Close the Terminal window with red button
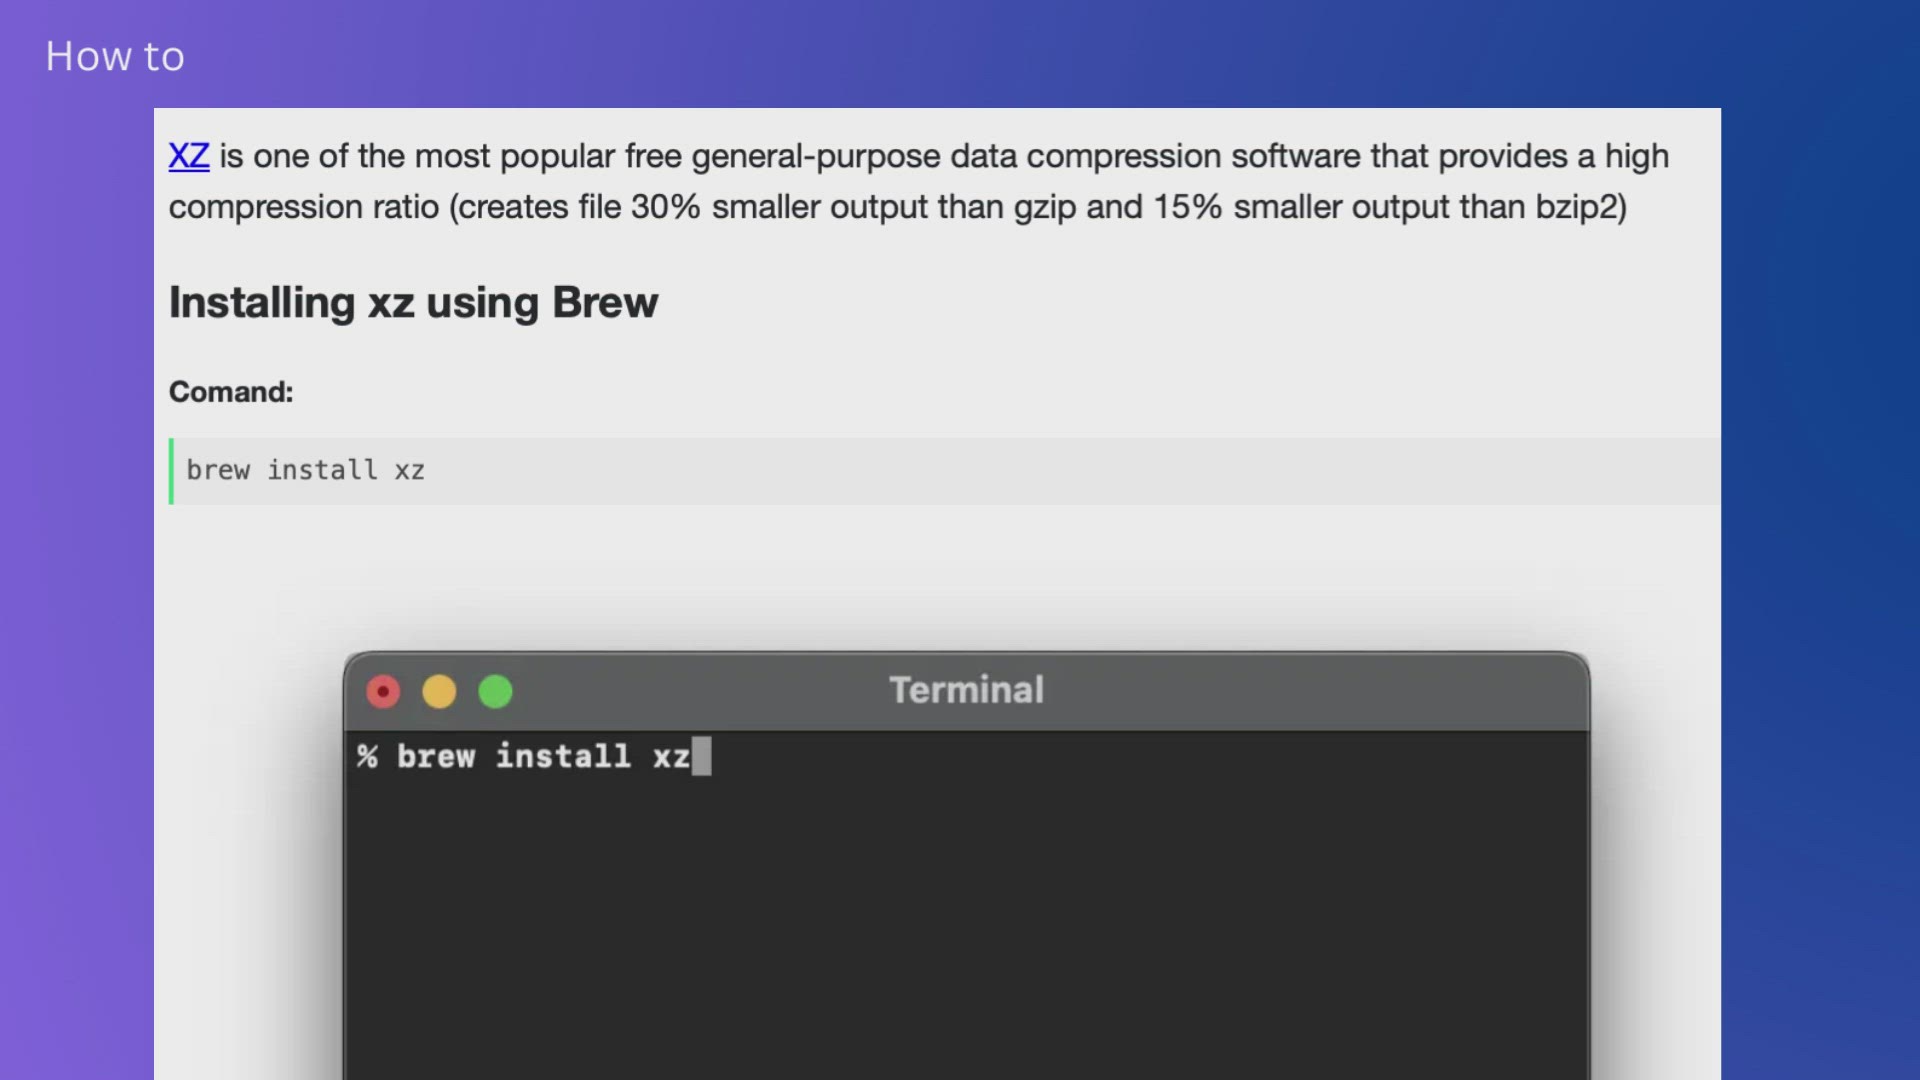 point(383,691)
